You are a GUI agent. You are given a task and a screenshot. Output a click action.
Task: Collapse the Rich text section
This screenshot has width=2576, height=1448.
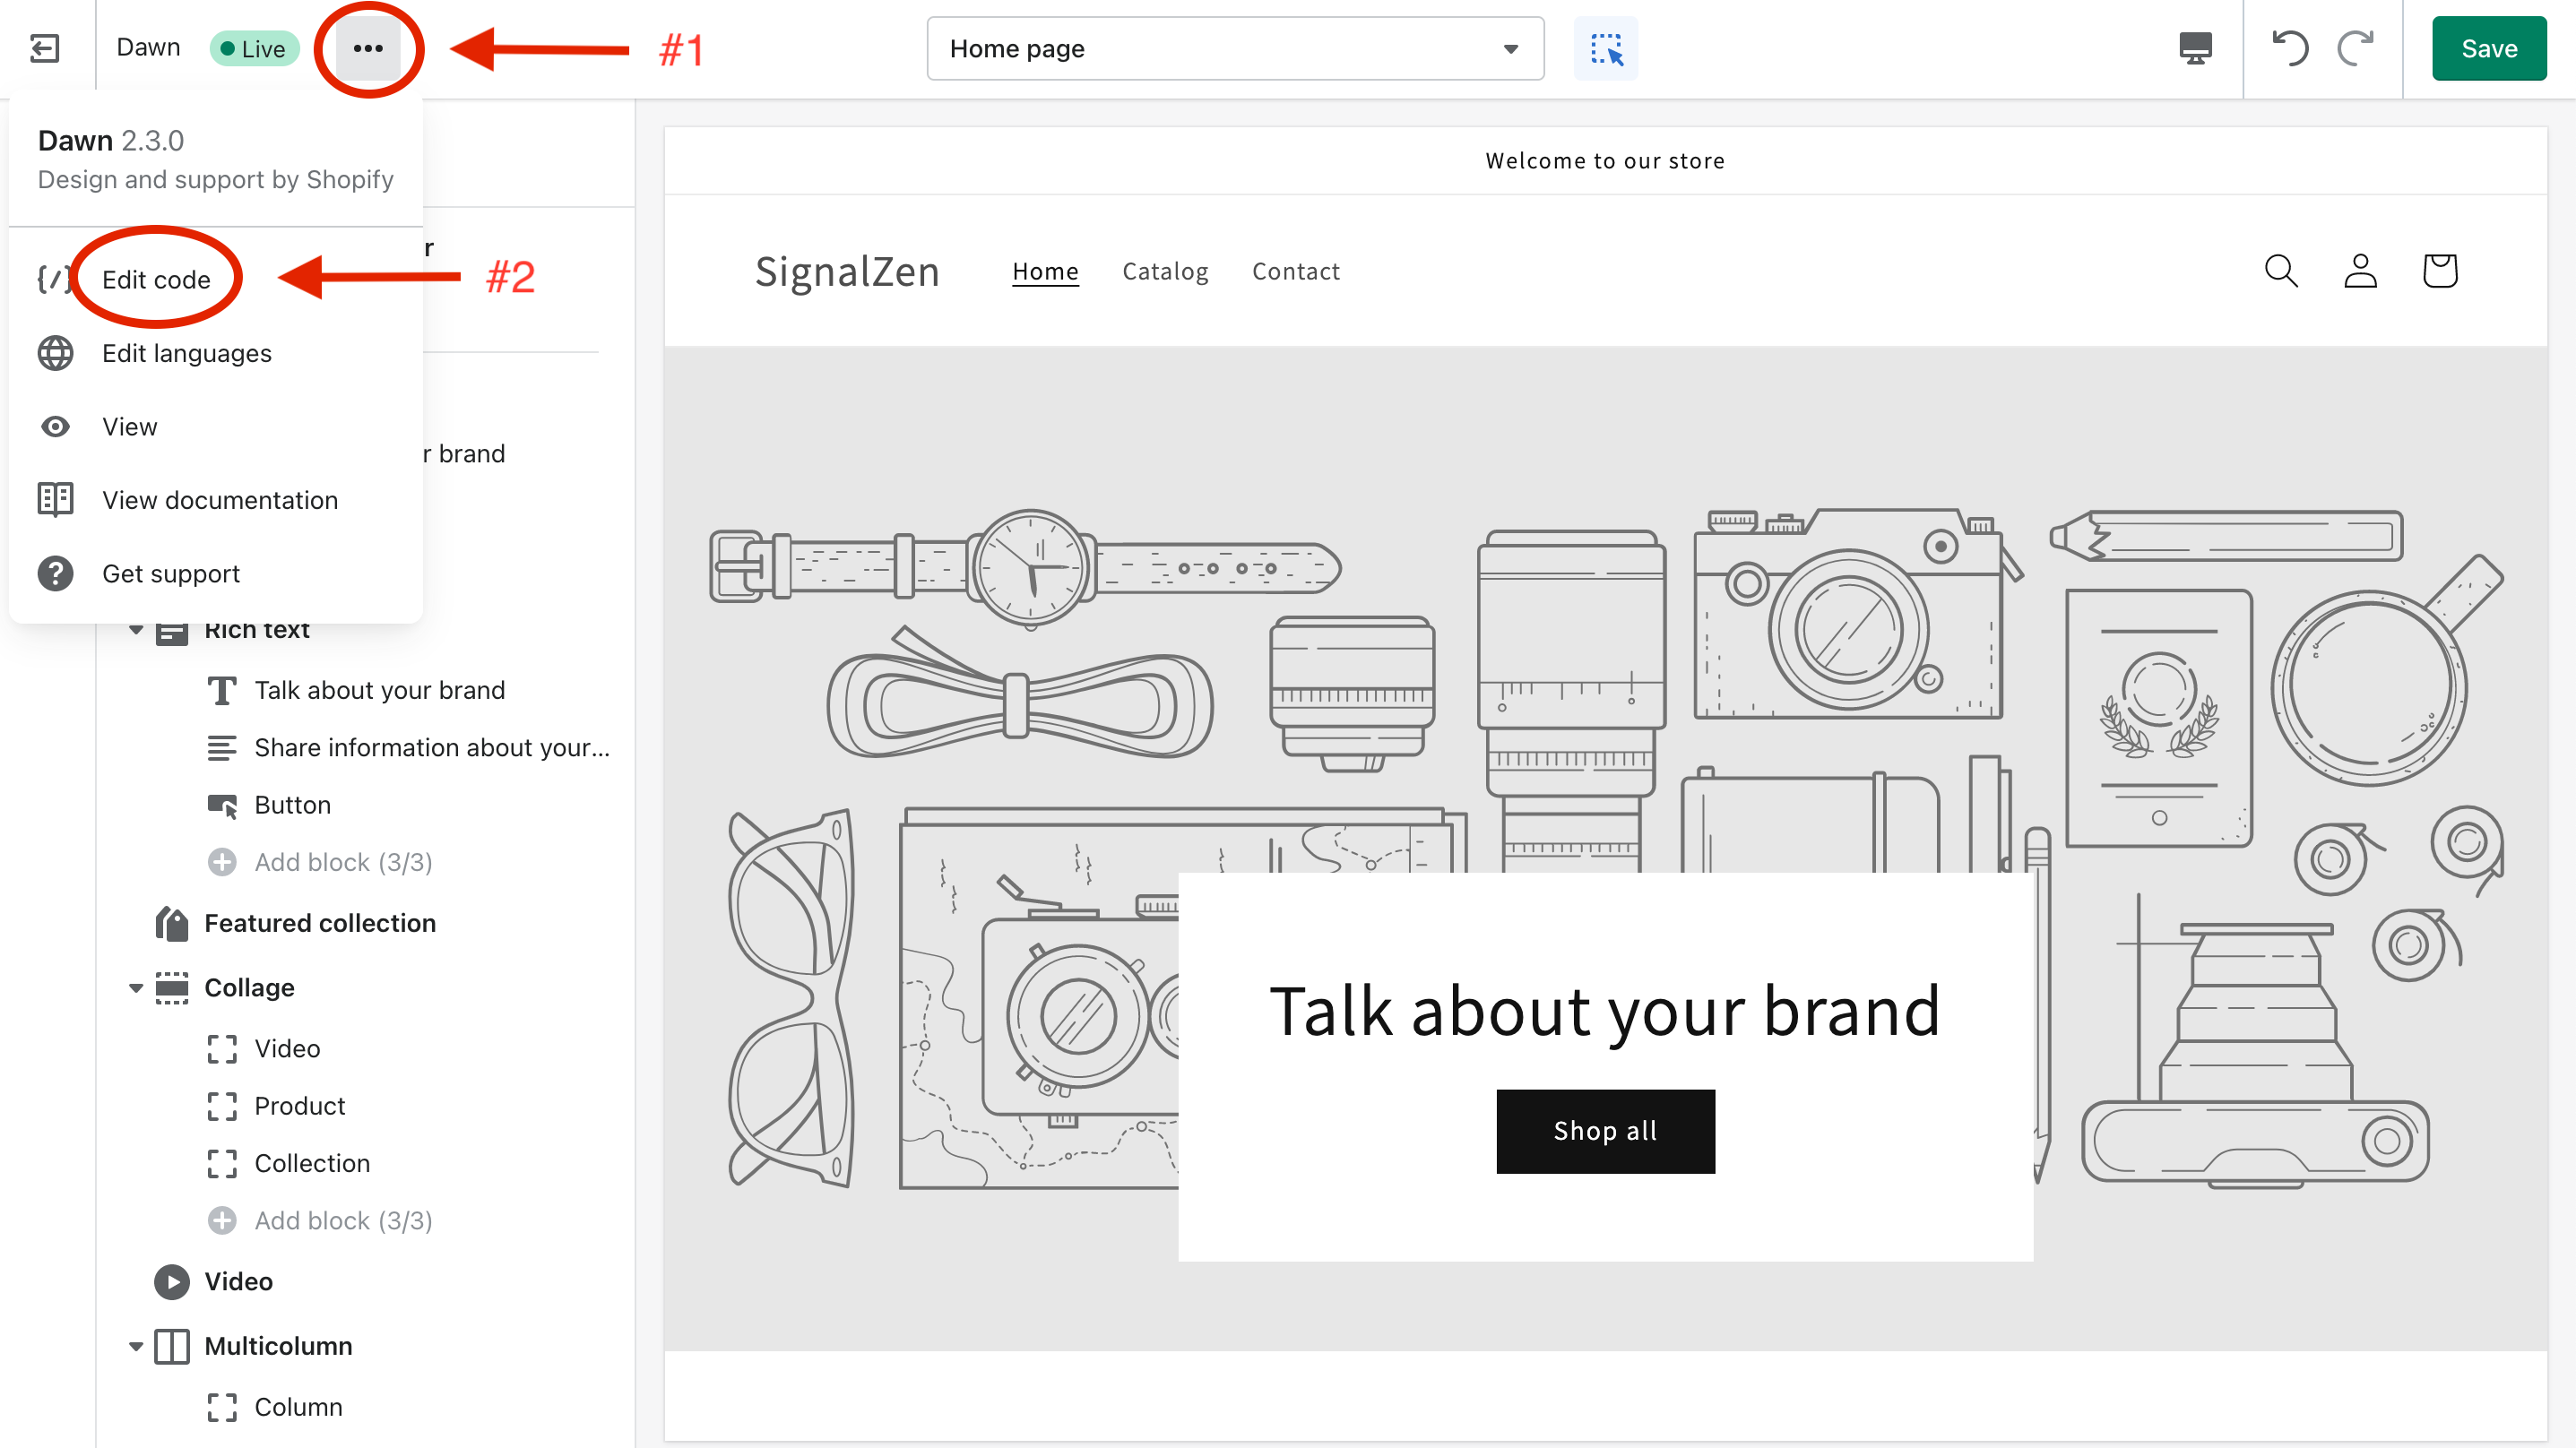[x=136, y=630]
